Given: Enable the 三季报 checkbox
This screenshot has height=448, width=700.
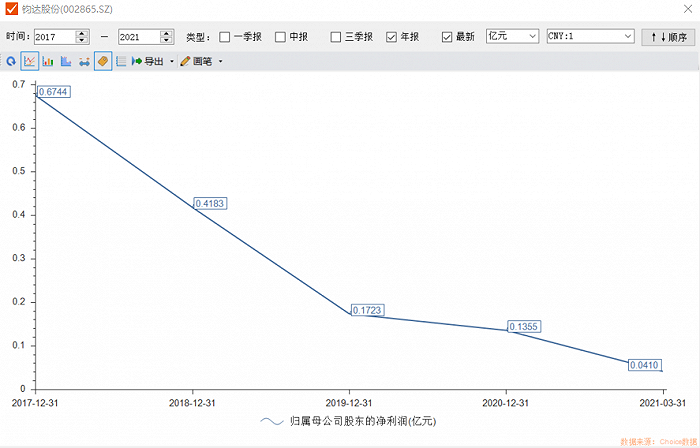Looking at the screenshot, I should [x=336, y=37].
